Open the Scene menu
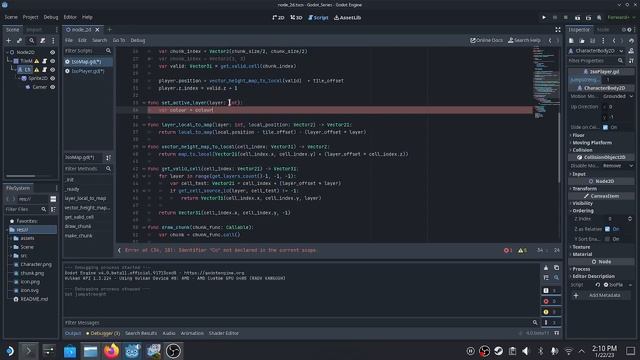 [11, 17]
